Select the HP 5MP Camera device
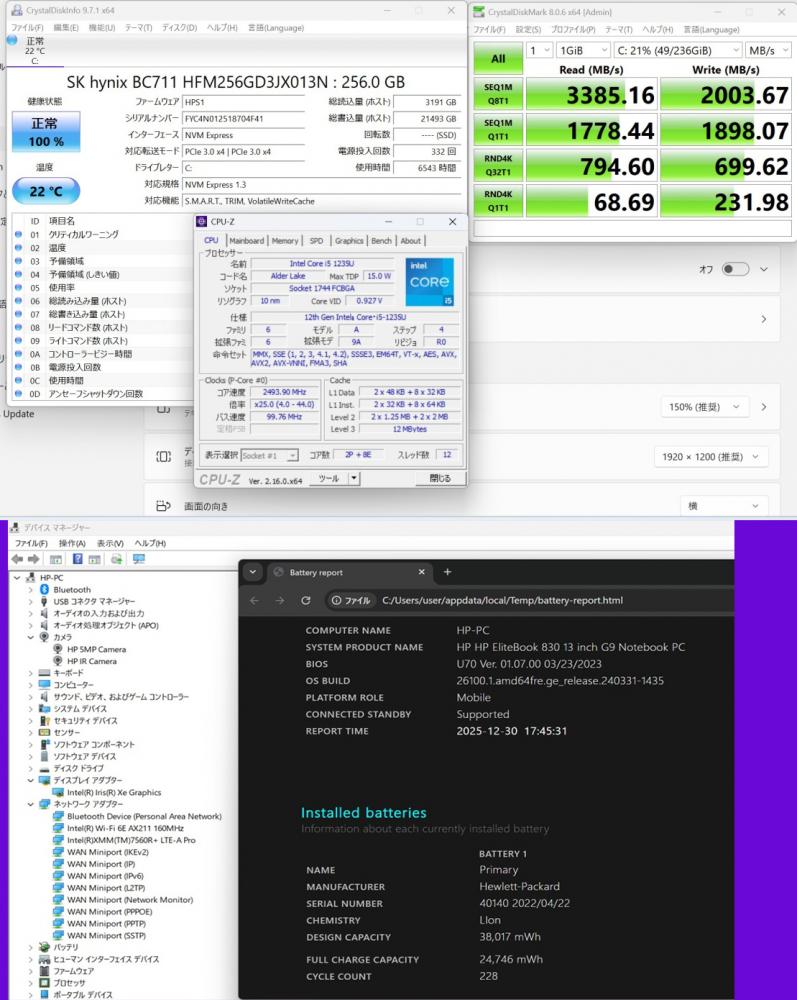The image size is (797, 1000). pyautogui.click(x=96, y=649)
